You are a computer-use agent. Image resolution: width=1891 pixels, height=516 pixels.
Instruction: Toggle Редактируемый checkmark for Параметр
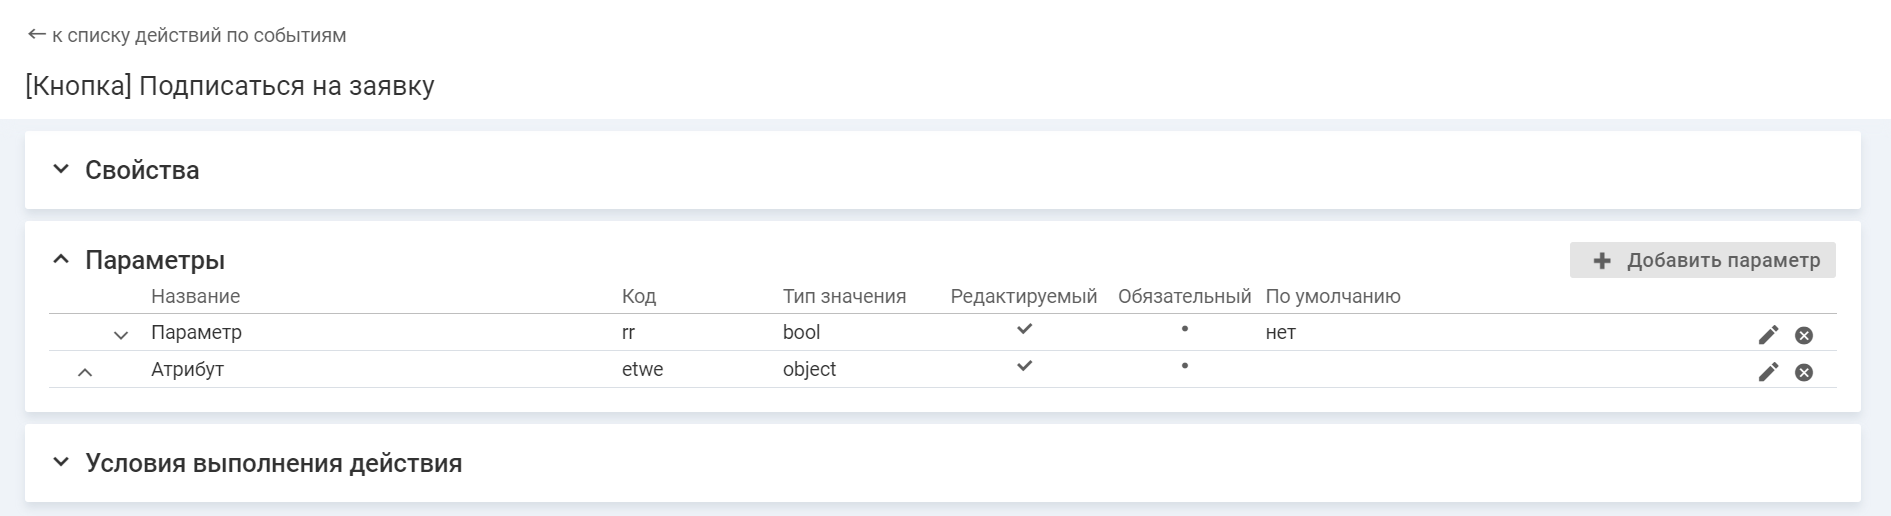click(1024, 329)
